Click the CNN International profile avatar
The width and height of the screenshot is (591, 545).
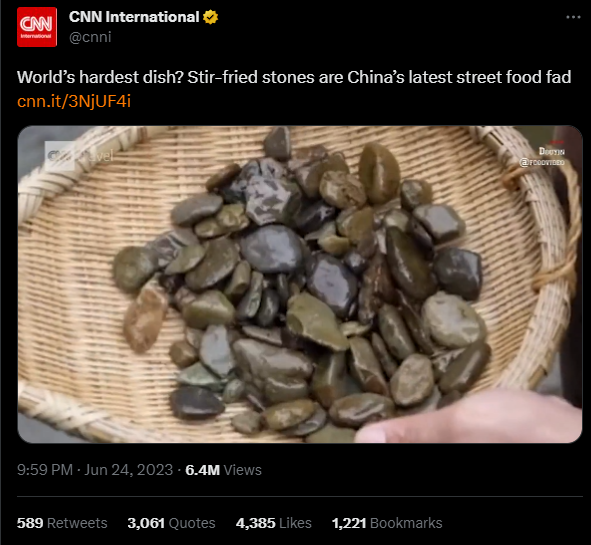pos(37,27)
